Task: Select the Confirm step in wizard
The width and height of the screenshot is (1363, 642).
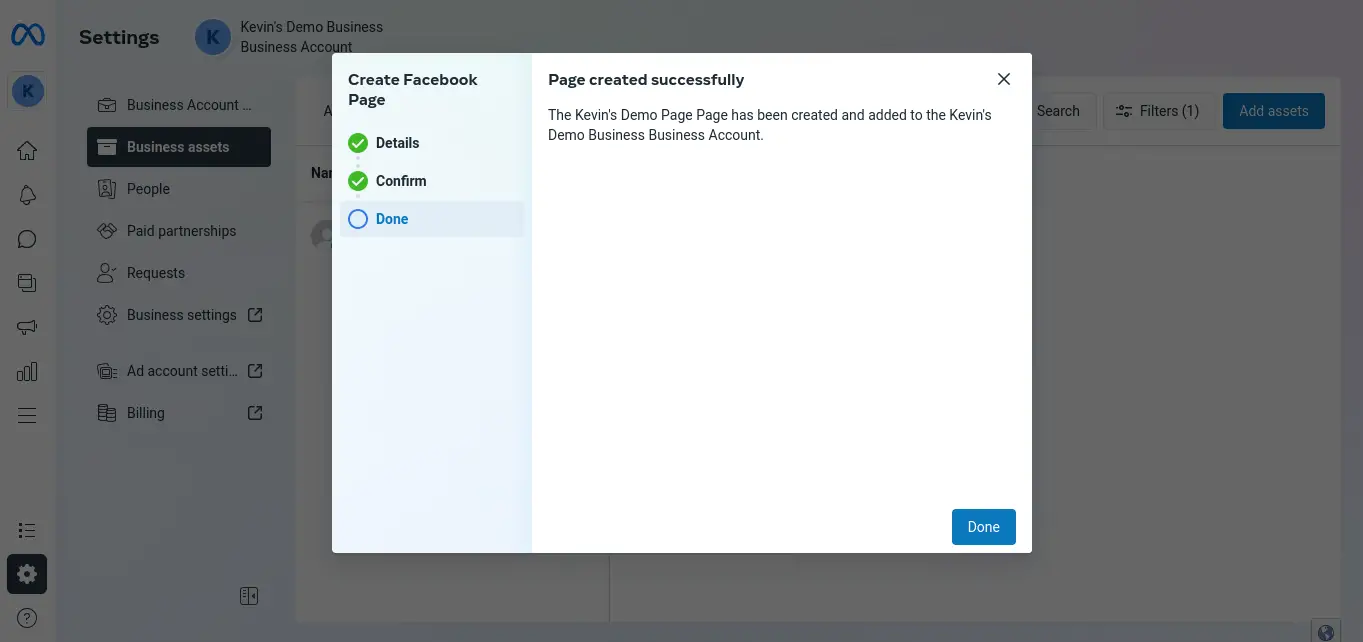Action: click(x=400, y=181)
